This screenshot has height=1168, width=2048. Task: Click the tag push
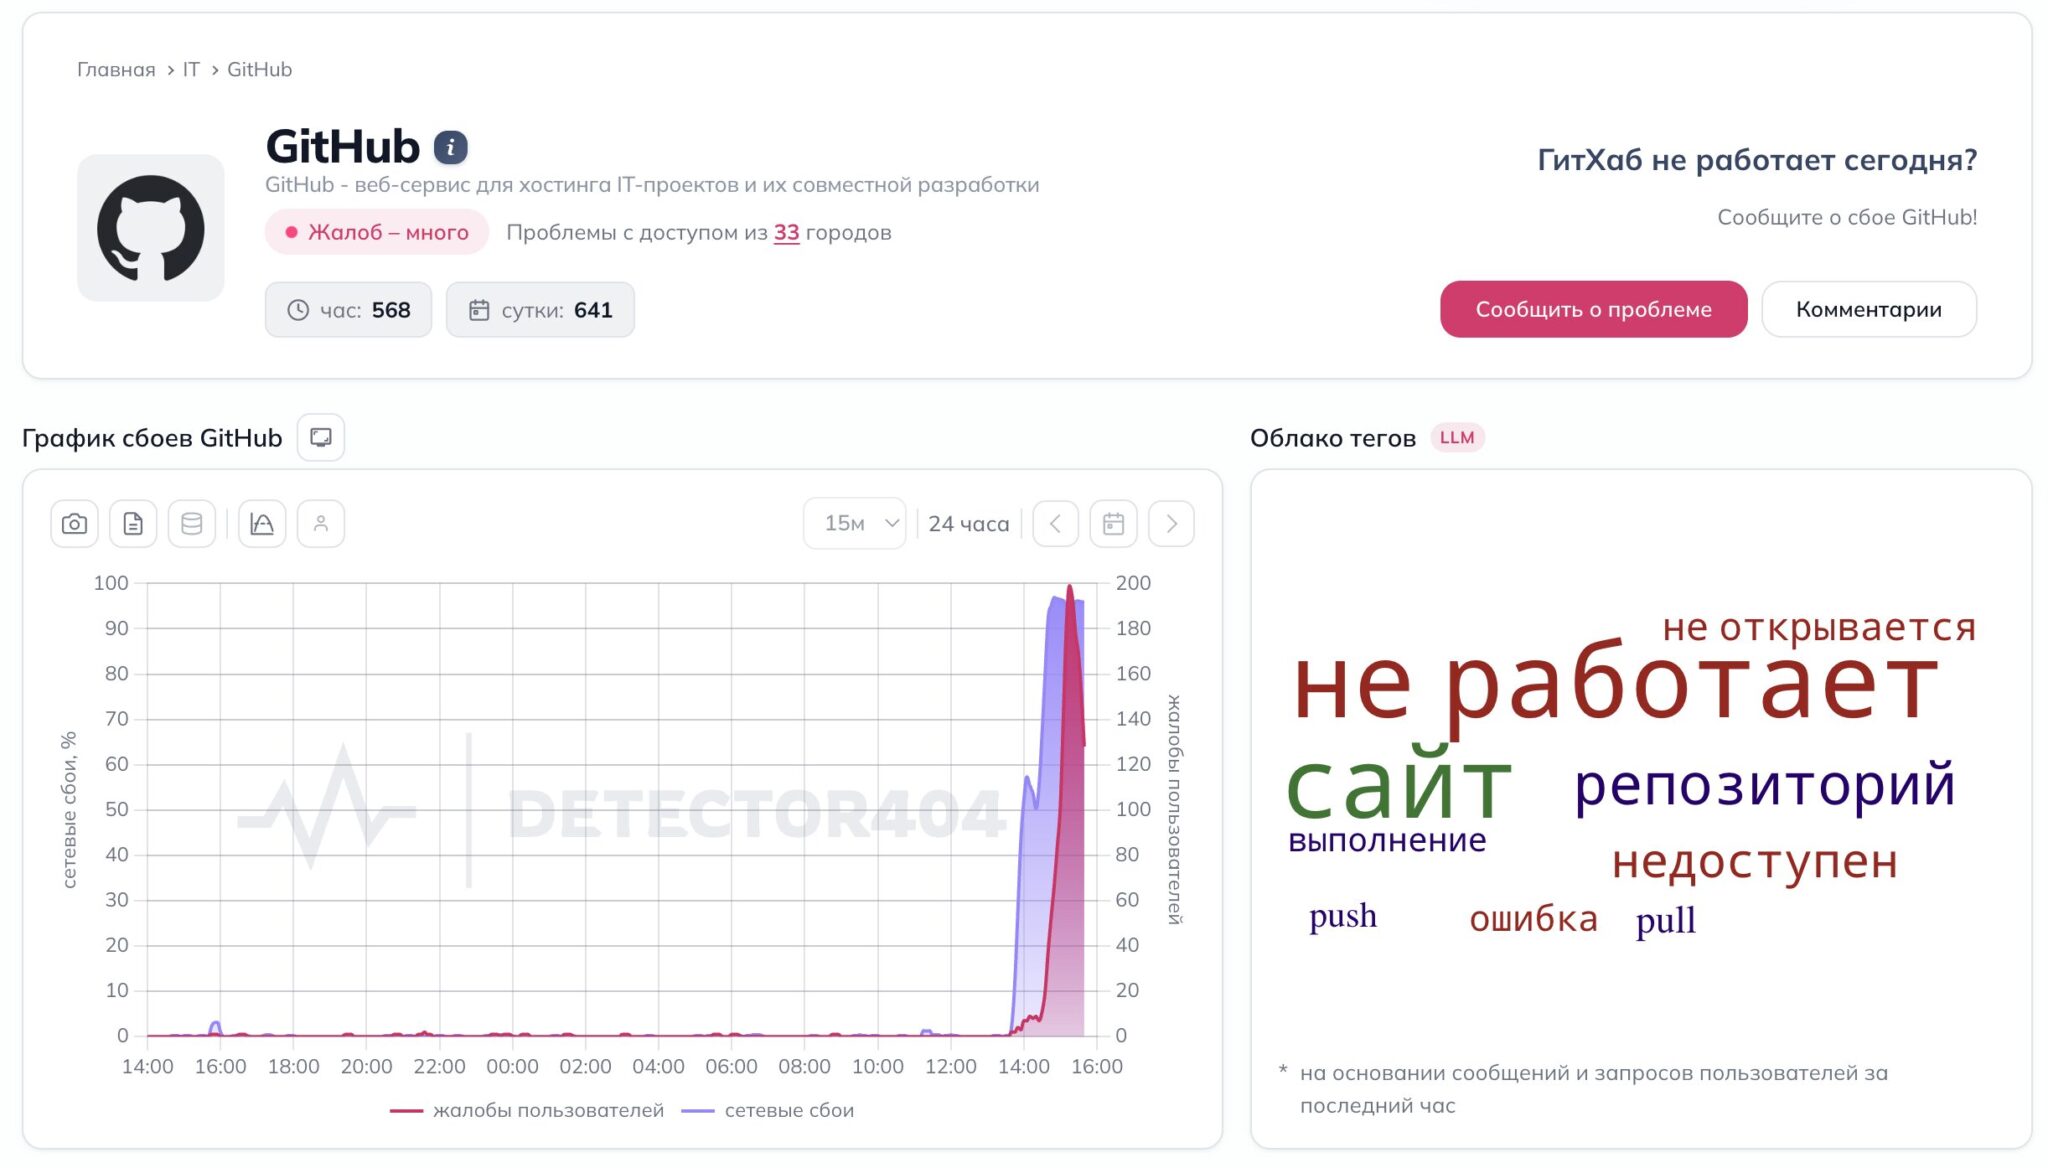(1343, 916)
